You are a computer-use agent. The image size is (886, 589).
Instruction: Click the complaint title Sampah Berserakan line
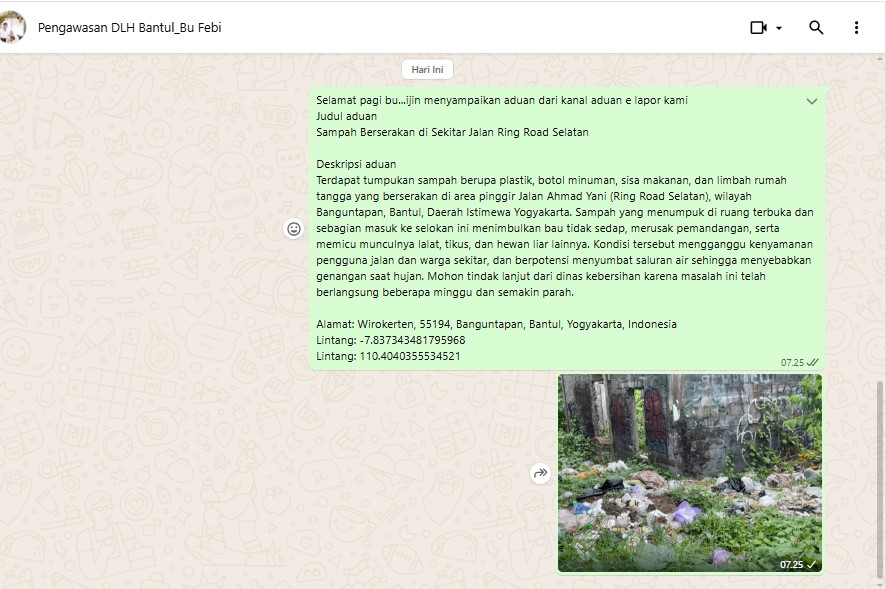pos(452,132)
